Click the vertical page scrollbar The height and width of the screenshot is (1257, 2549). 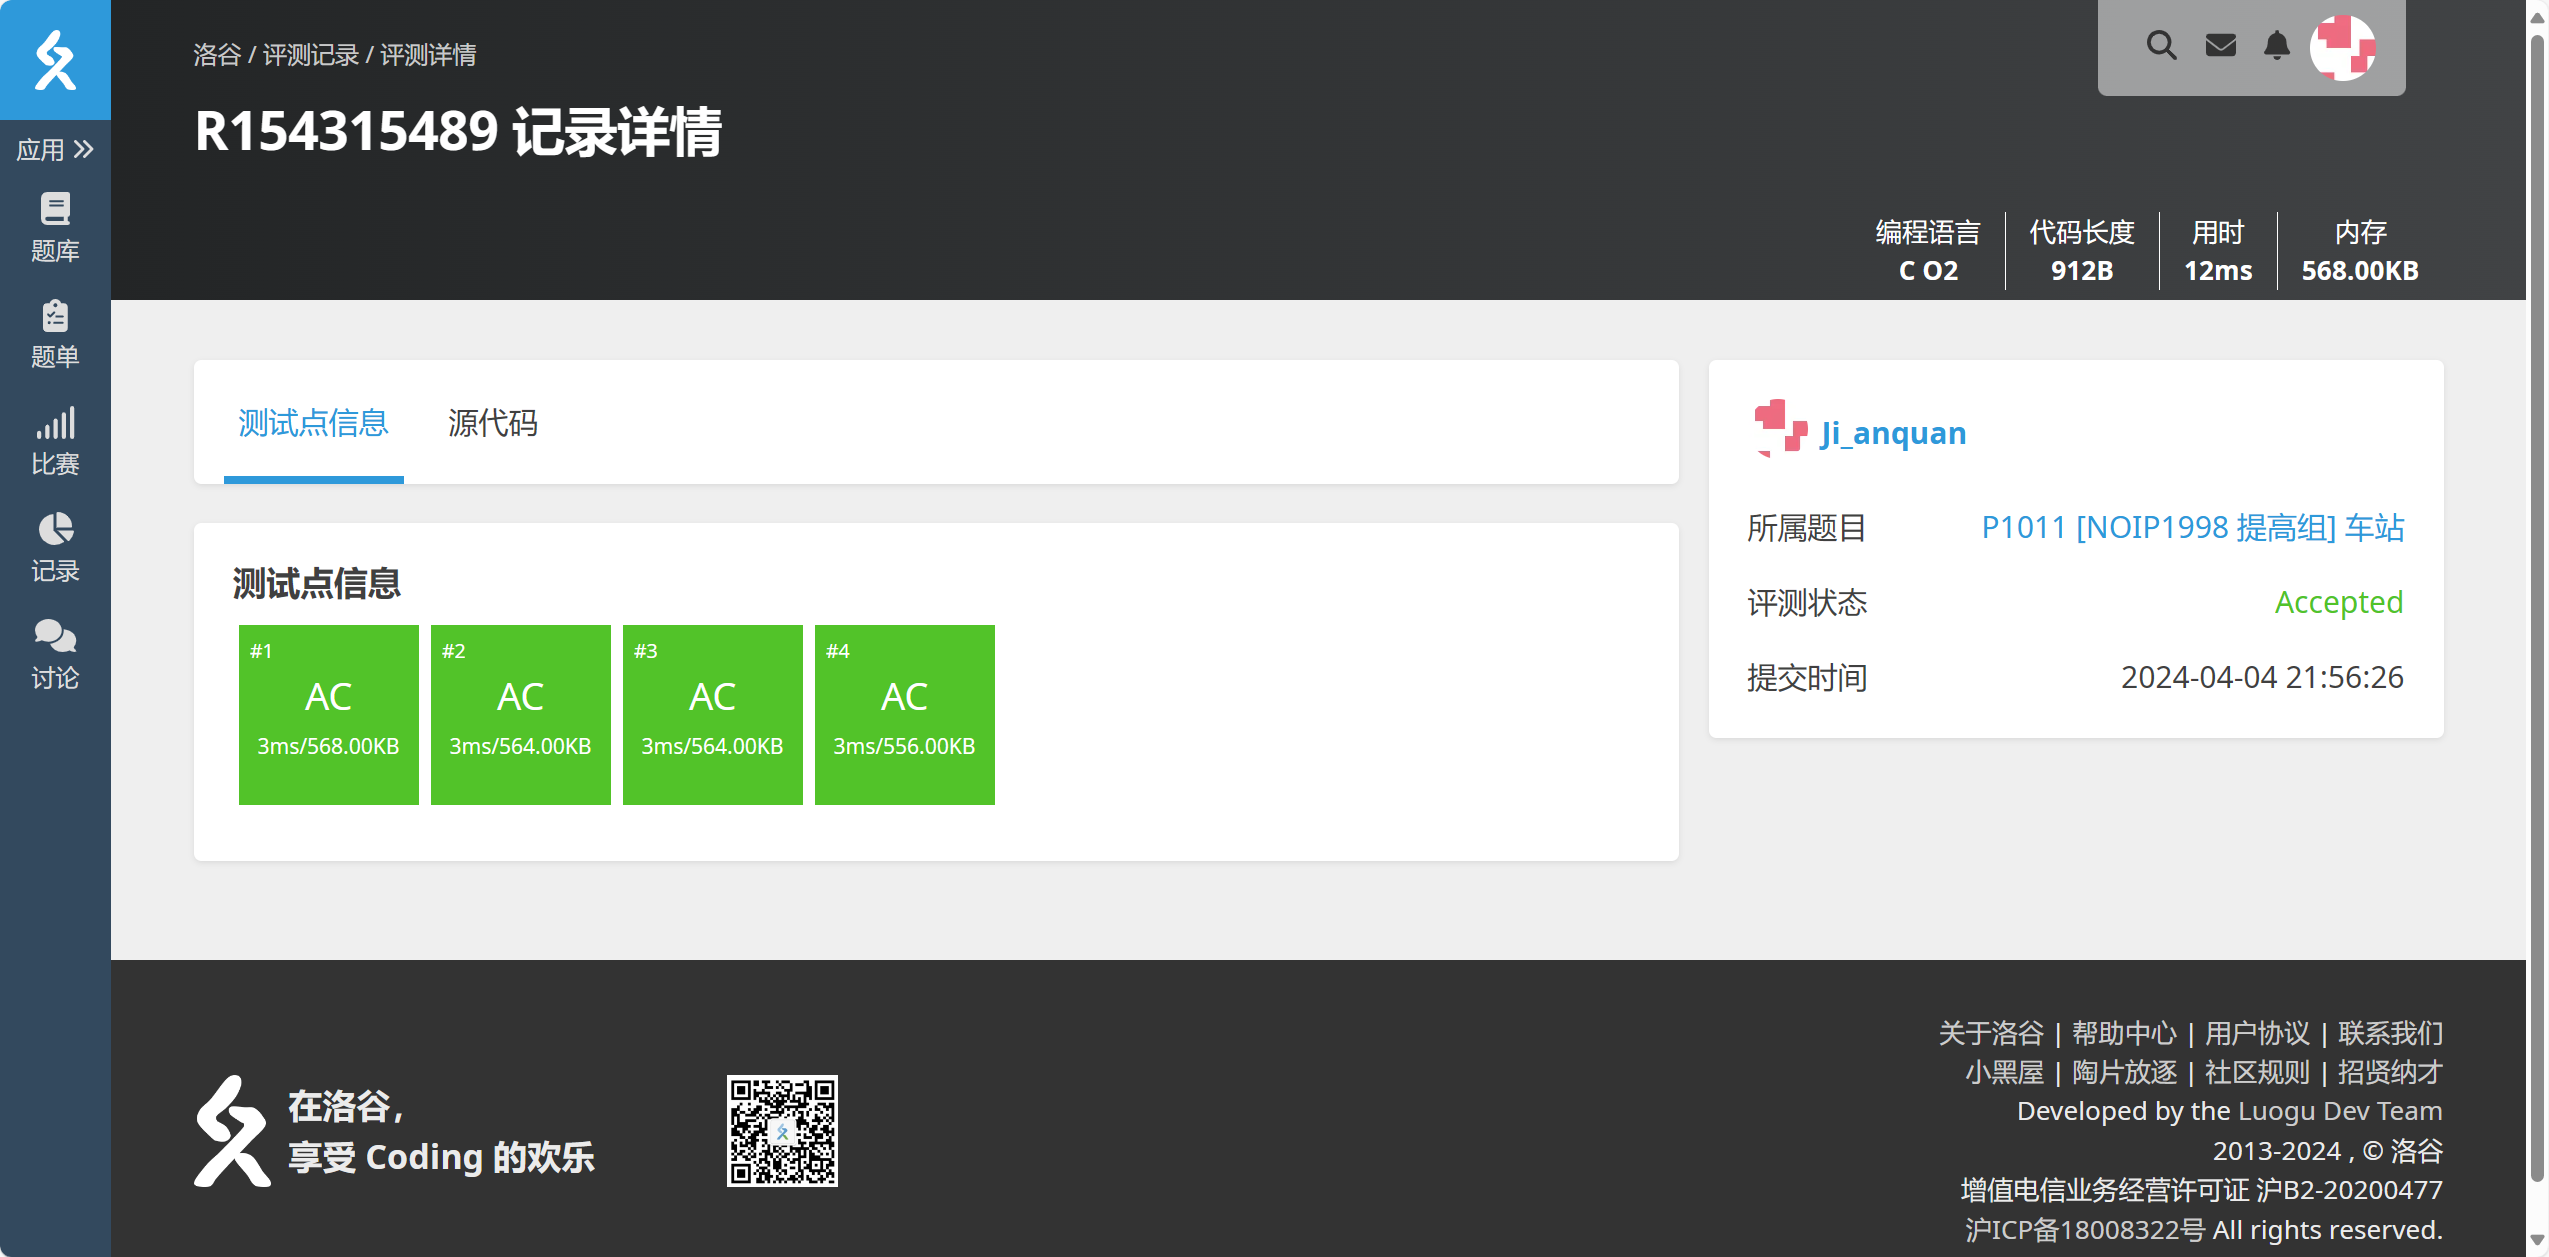pyautogui.click(x=2537, y=600)
